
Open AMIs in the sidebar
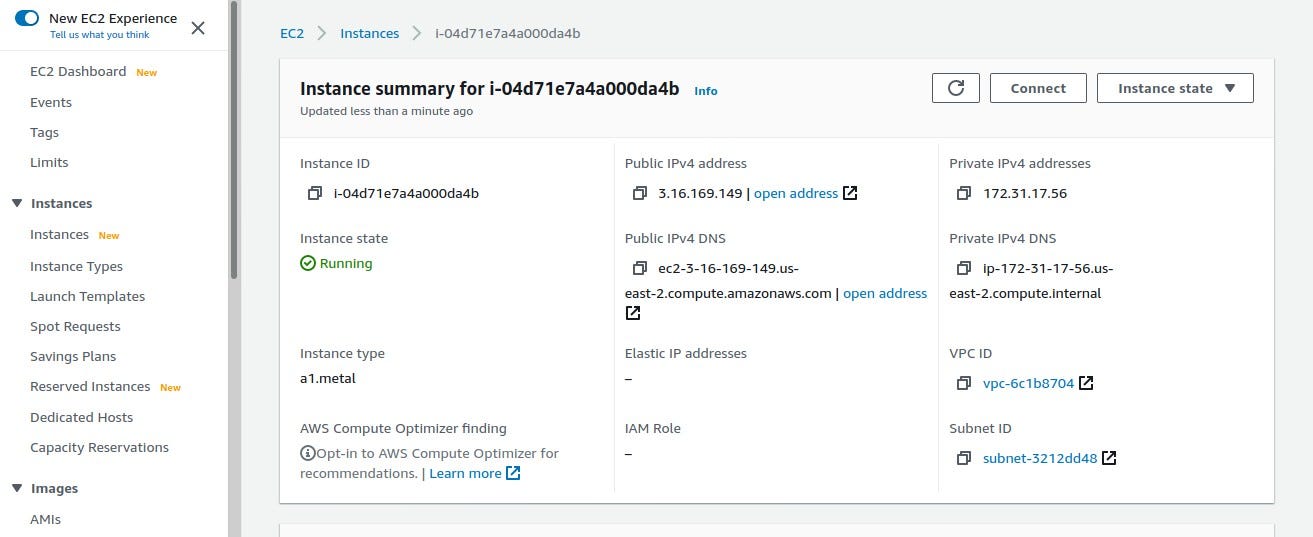pos(45,519)
